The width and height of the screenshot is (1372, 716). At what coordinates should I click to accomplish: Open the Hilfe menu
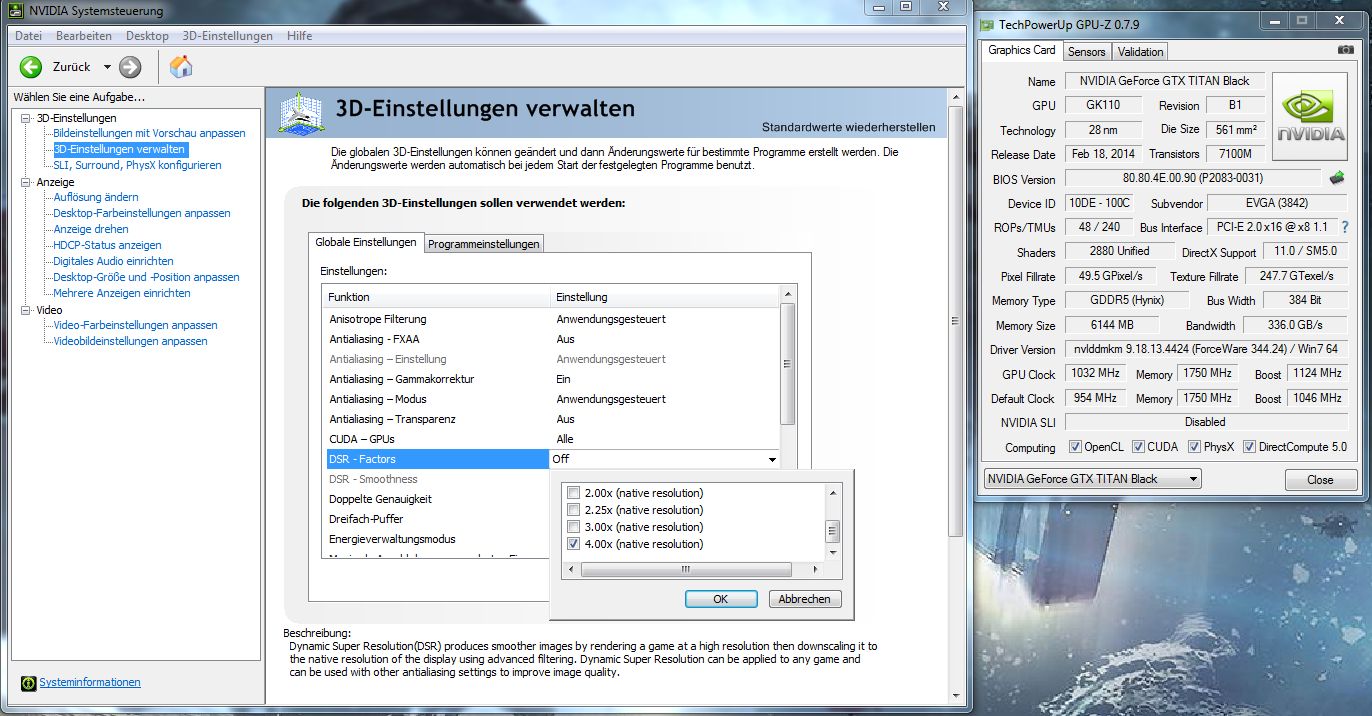(299, 36)
